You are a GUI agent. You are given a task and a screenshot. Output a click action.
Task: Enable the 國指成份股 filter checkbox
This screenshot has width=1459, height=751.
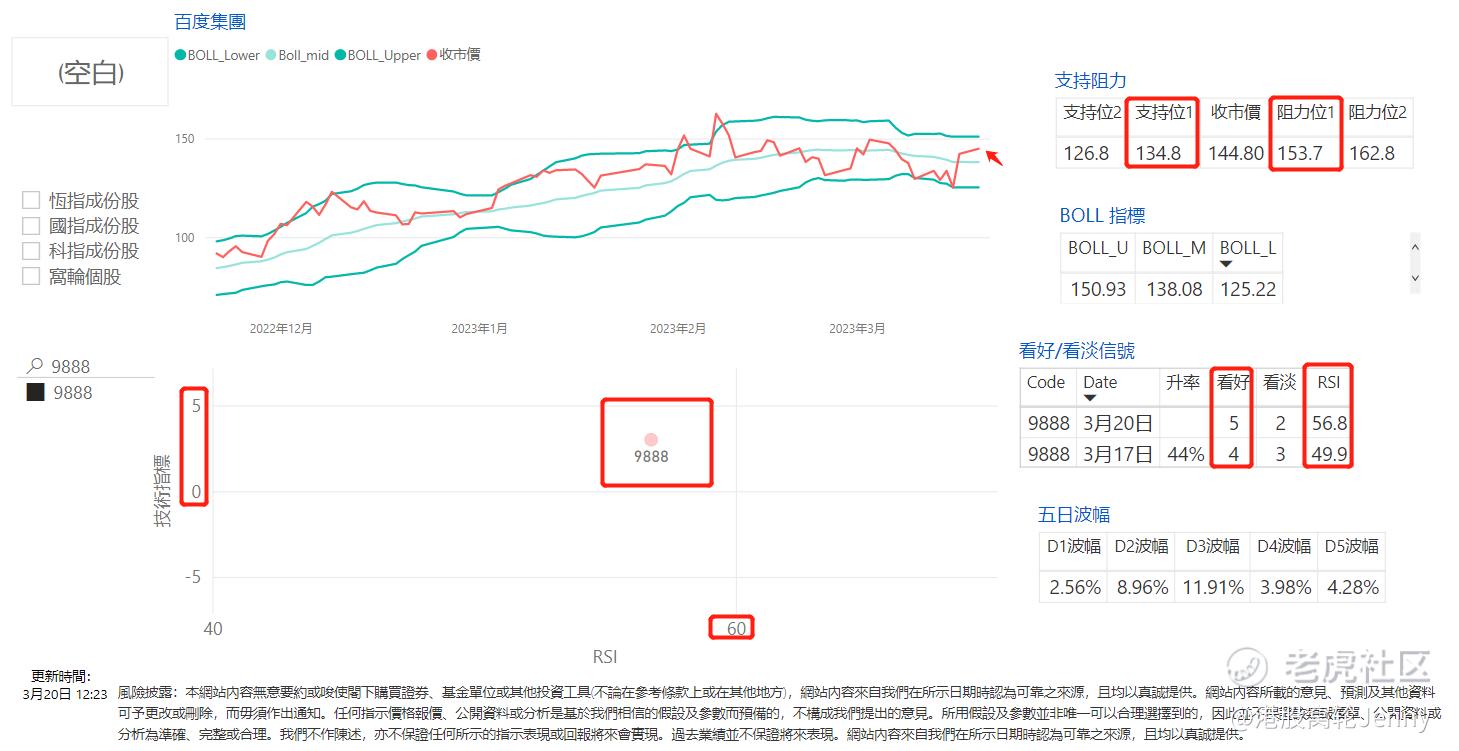31,226
